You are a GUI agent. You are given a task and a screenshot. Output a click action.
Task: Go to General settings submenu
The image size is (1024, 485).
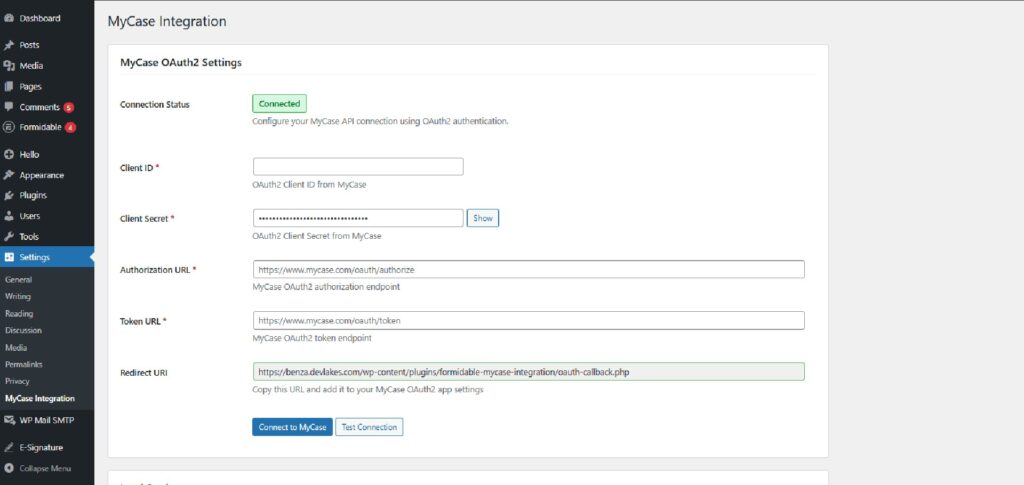click(x=19, y=279)
